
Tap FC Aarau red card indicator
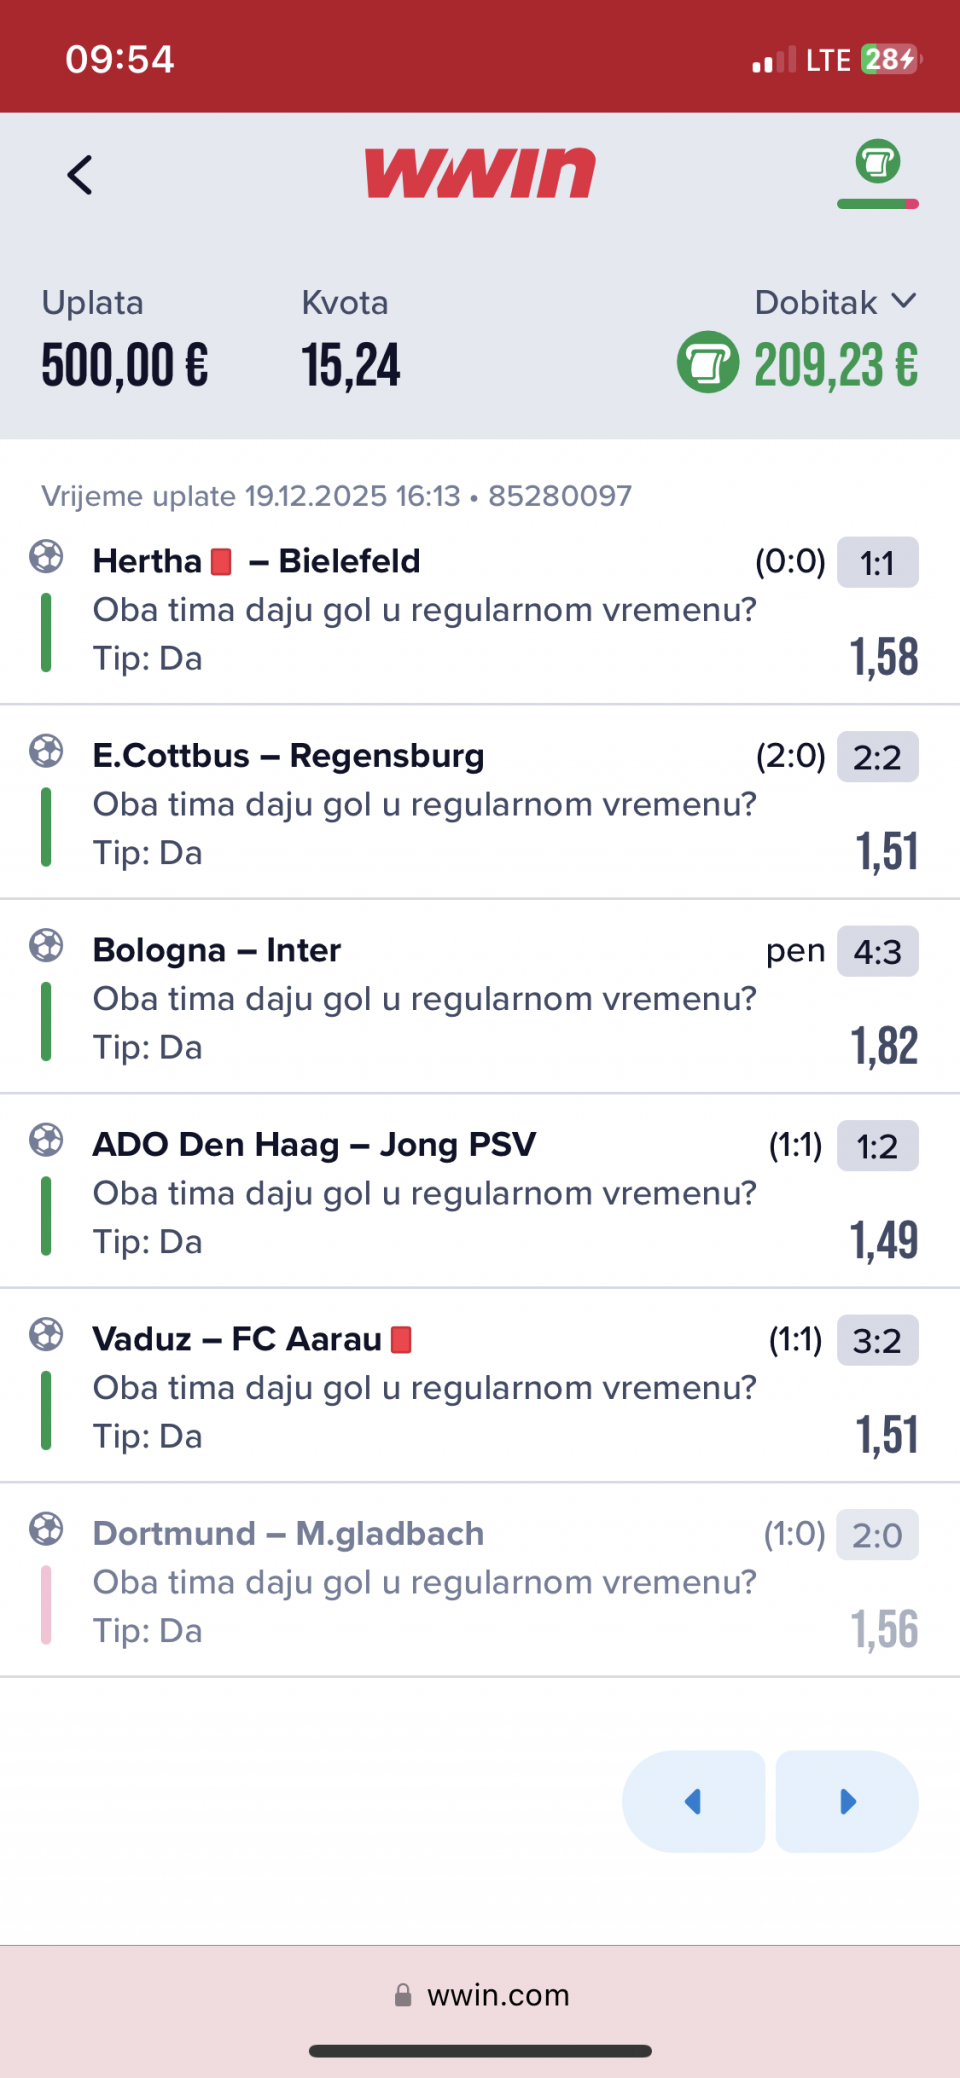point(401,1339)
